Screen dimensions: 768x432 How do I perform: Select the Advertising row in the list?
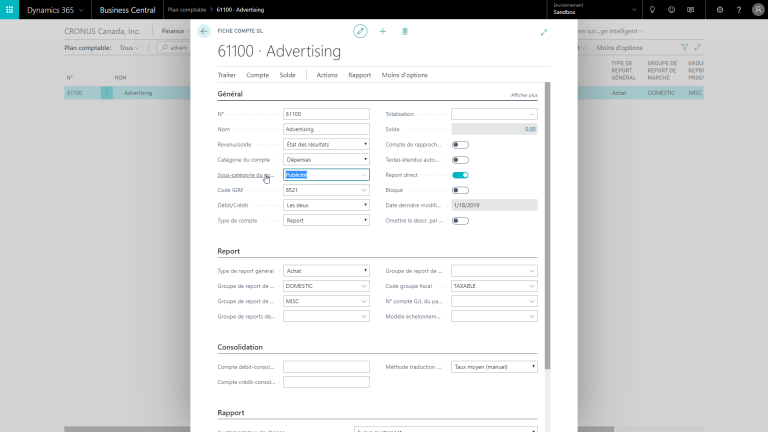point(138,93)
